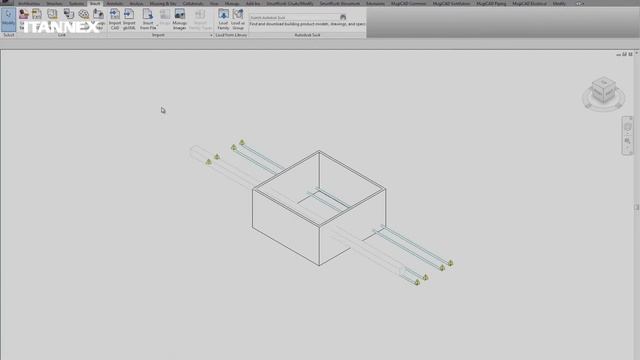Screen dimensions: 640x360
Task: Select the Modify arrow tool
Action: pos(8,19)
